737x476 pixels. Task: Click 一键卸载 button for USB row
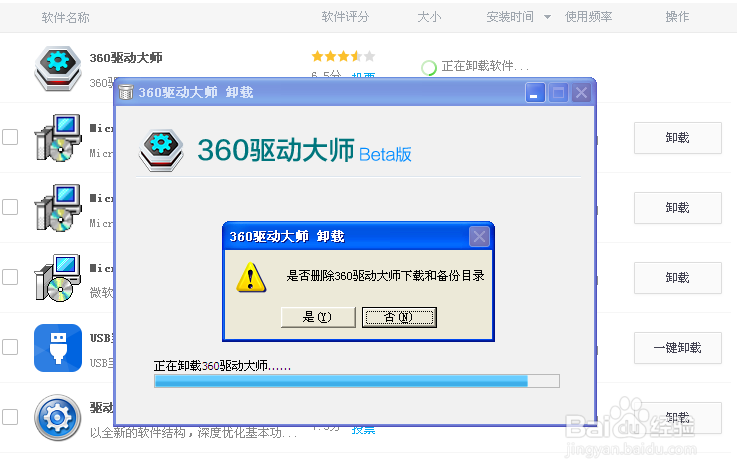tap(678, 348)
